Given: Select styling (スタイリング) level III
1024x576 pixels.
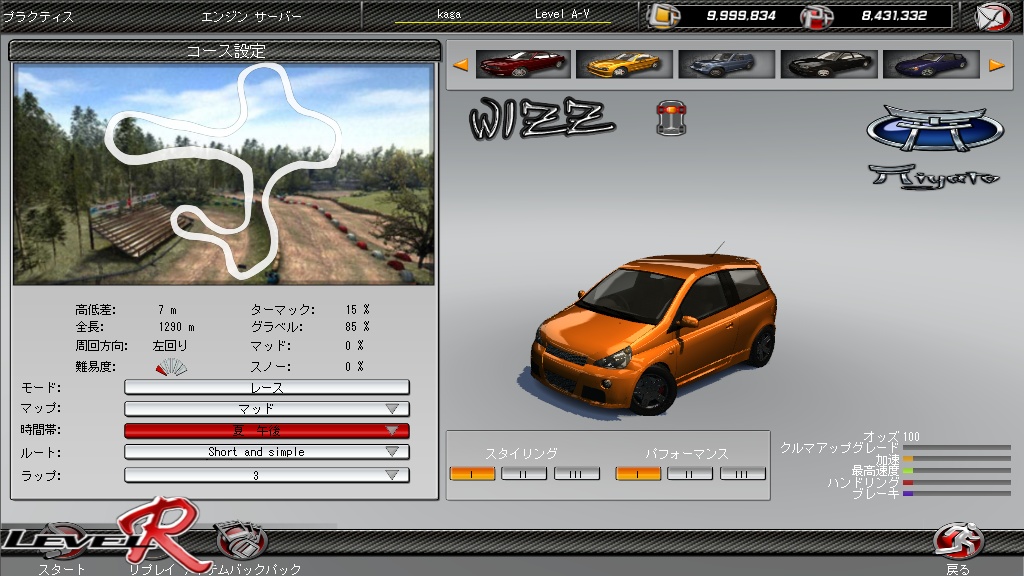Looking at the screenshot, I should [x=577, y=473].
